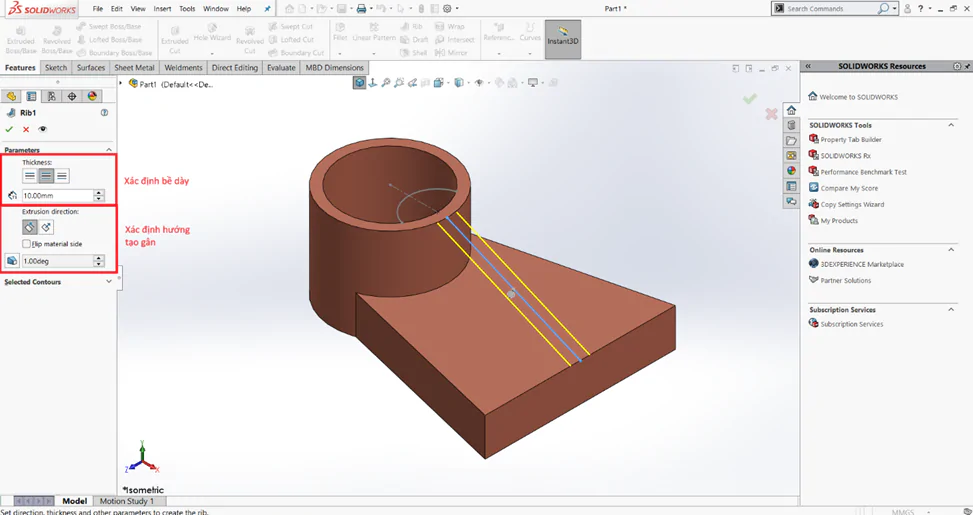Enable Flip material side checkbox
This screenshot has width=973, height=515.
pos(26,244)
